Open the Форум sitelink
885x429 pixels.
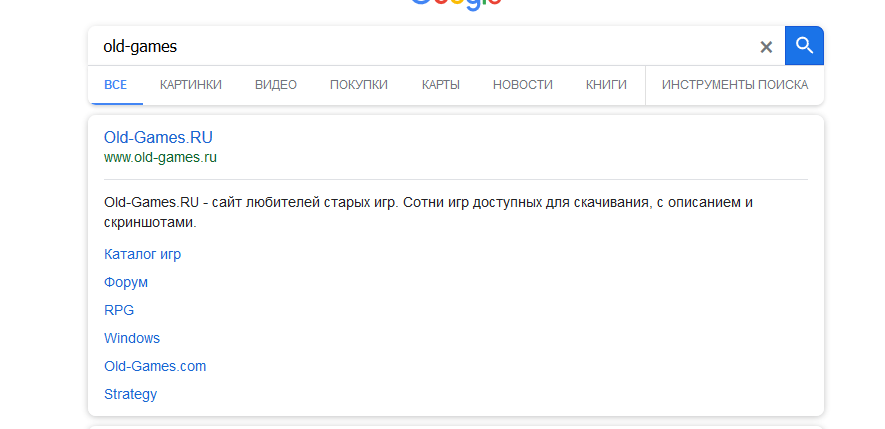coord(126,282)
